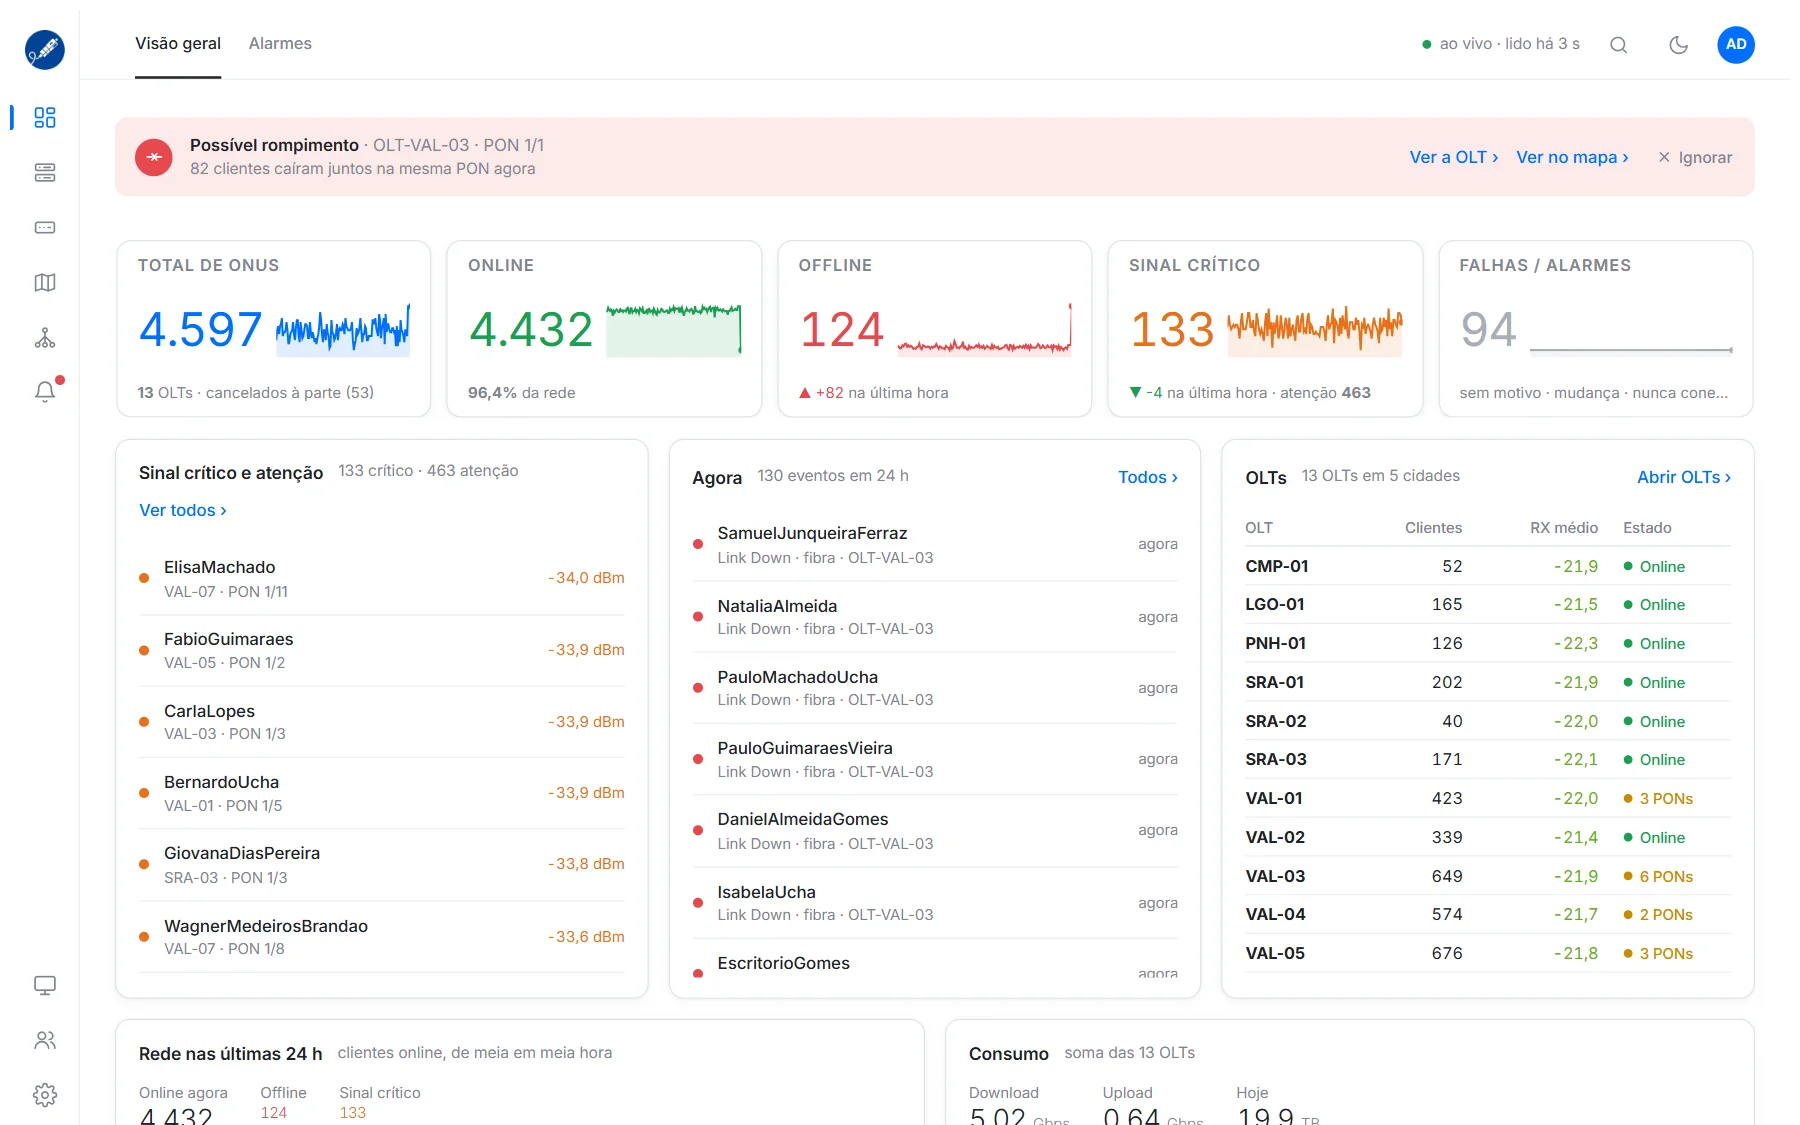Open the OLT servers icon in sidebar
This screenshot has width=1800, height=1125.
[45, 172]
